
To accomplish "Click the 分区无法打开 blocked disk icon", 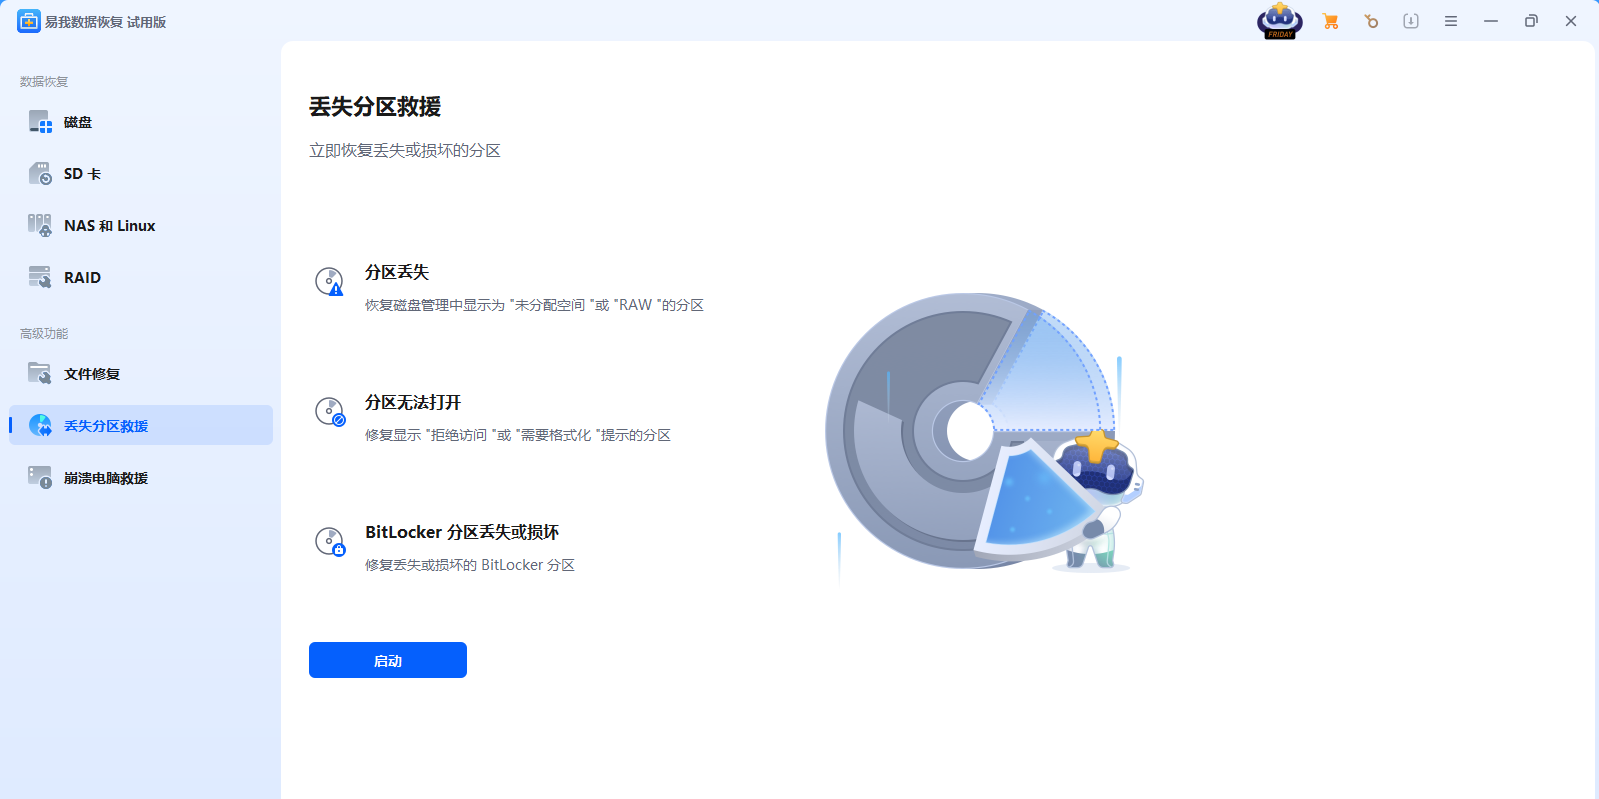I will (329, 411).
